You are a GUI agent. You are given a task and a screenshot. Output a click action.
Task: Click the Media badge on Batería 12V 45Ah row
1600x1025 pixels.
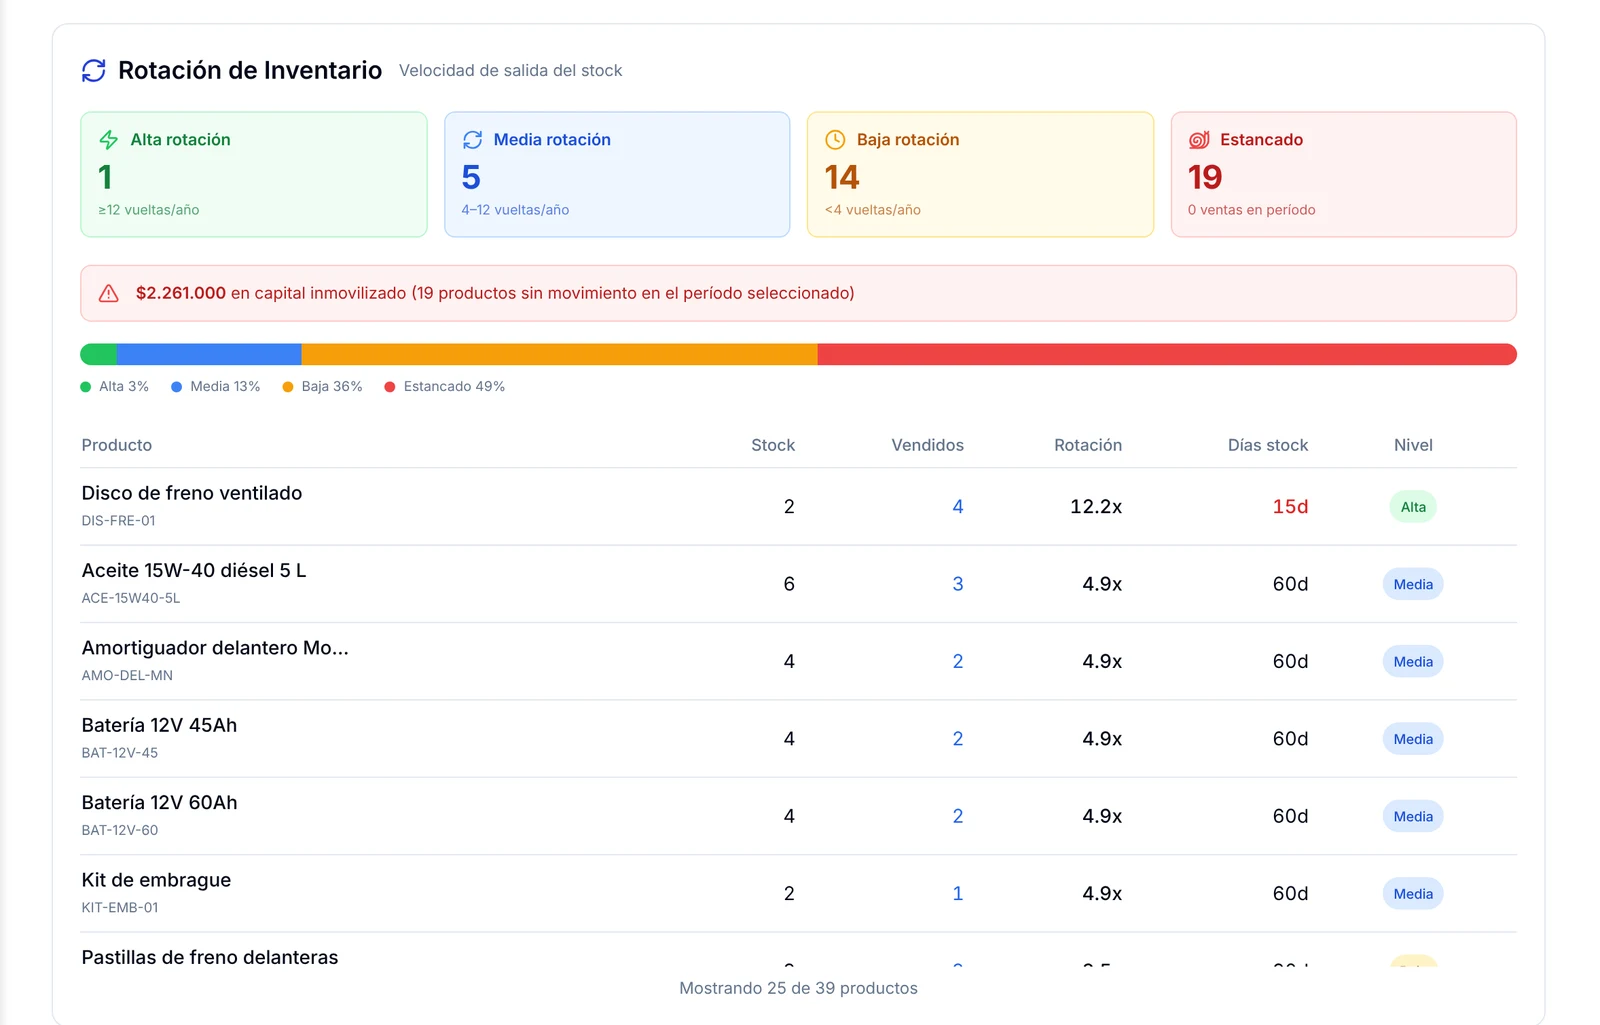click(1413, 739)
